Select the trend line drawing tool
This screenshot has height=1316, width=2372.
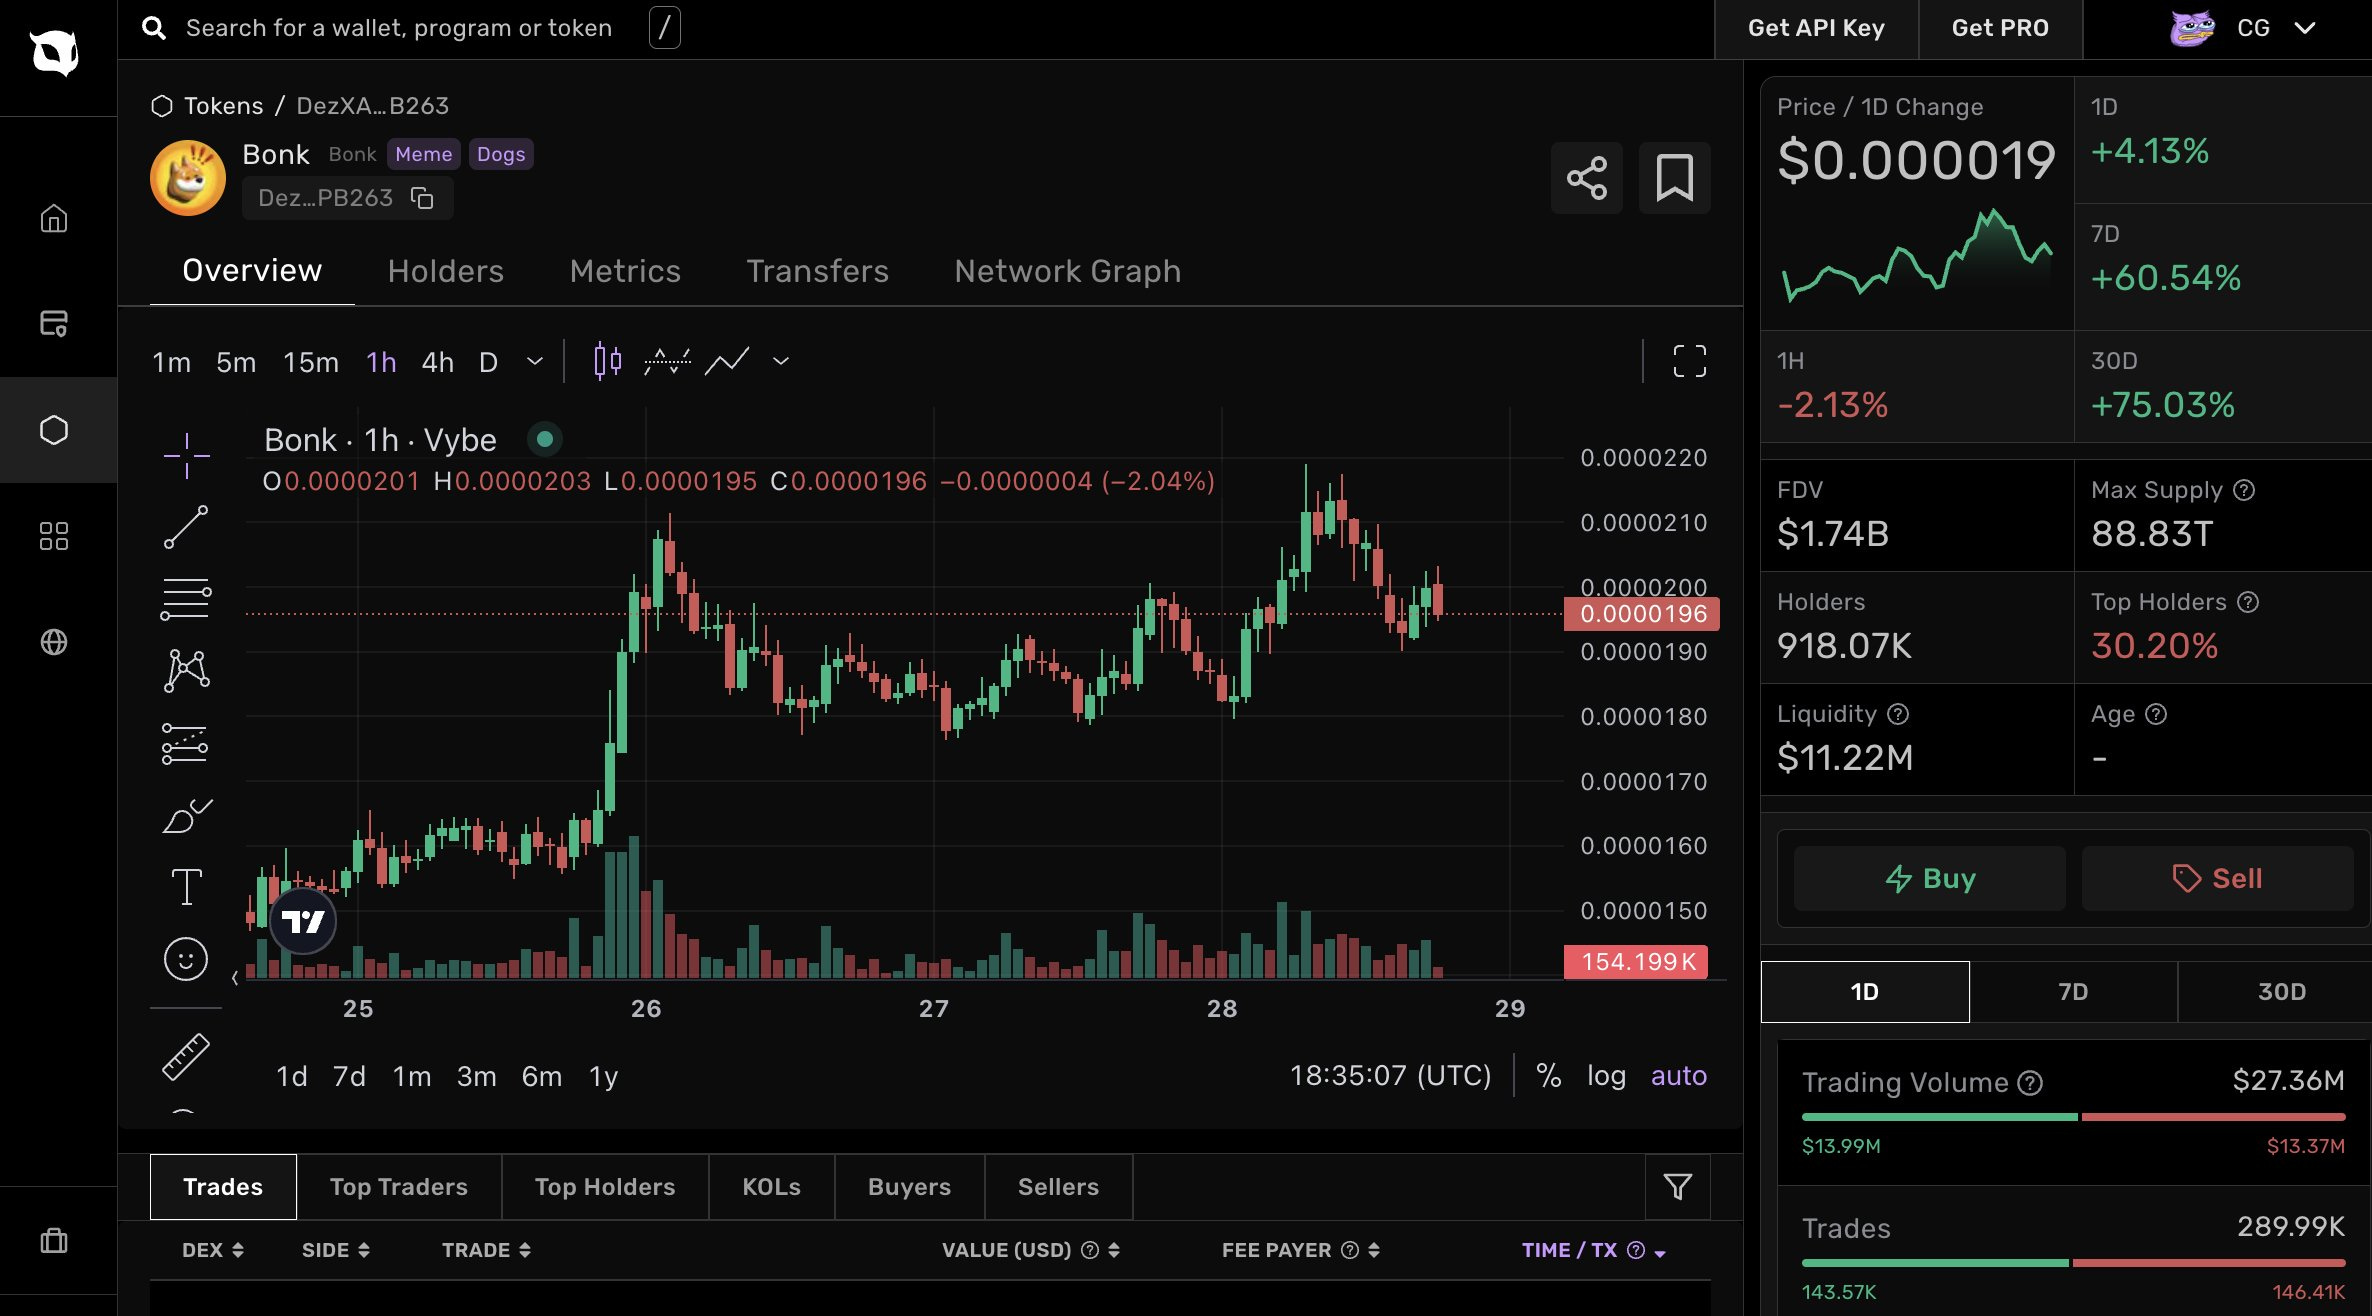[186, 527]
